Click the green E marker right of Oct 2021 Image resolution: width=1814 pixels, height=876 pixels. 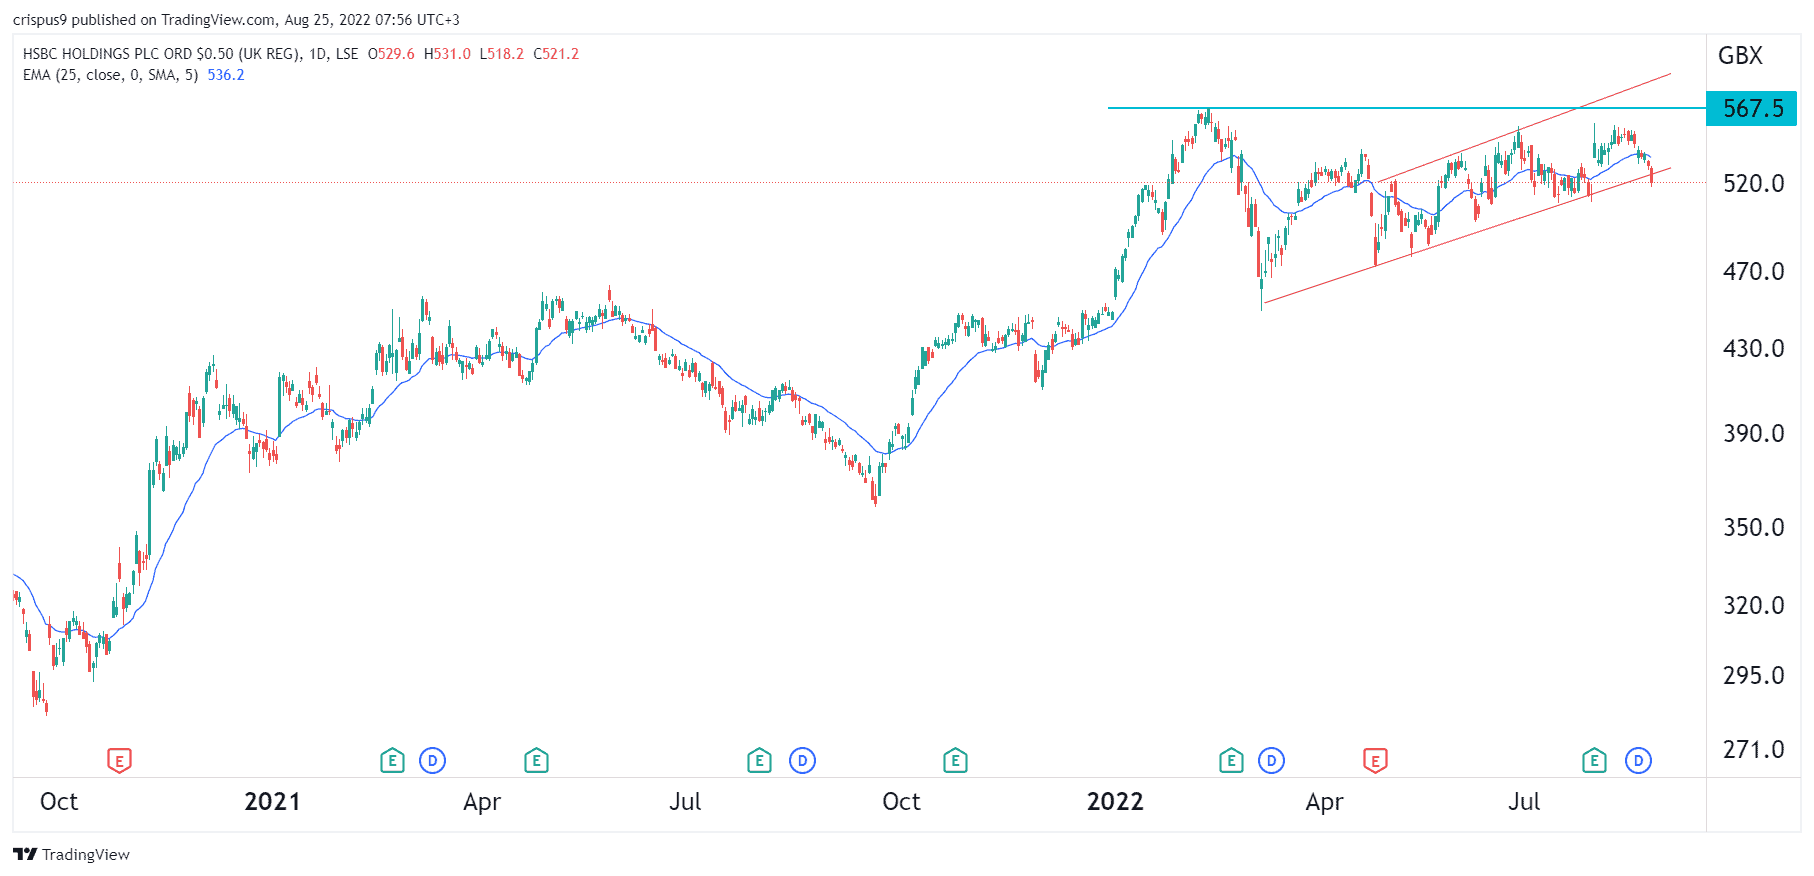click(x=955, y=761)
